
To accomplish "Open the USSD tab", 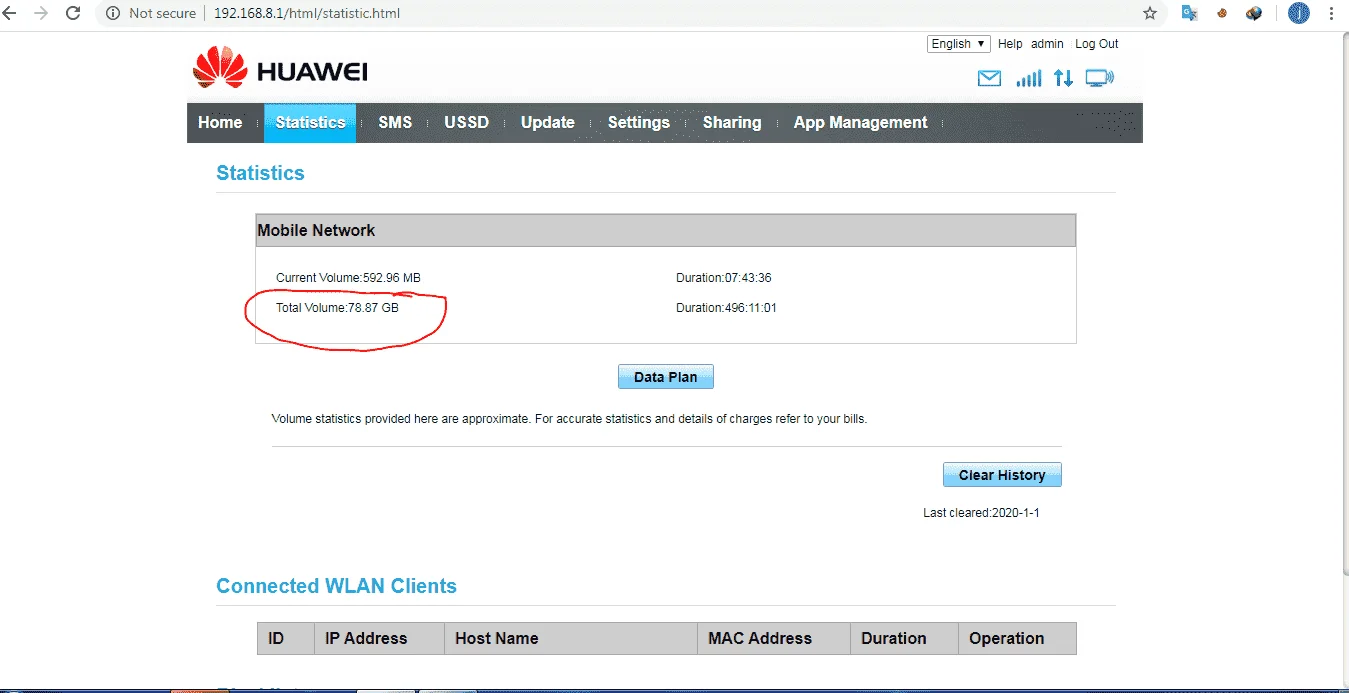I will (467, 123).
